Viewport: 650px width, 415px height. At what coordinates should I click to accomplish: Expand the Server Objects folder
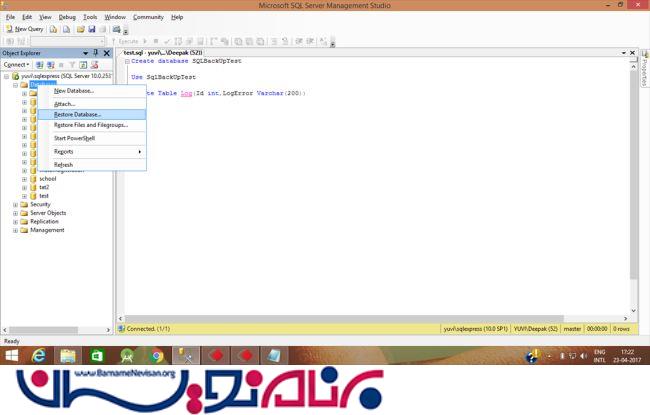click(16, 213)
